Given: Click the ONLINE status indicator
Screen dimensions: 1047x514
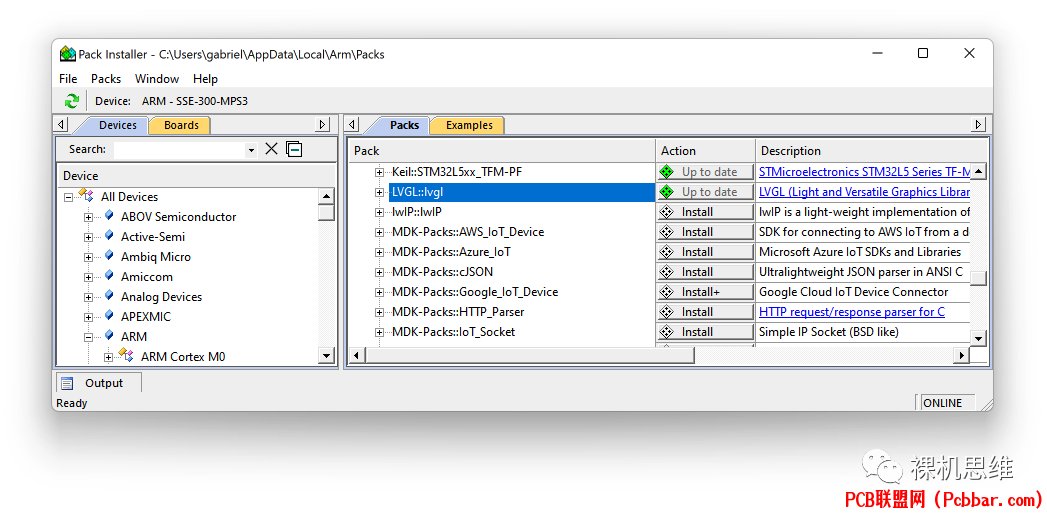Looking at the screenshot, I should (947, 403).
